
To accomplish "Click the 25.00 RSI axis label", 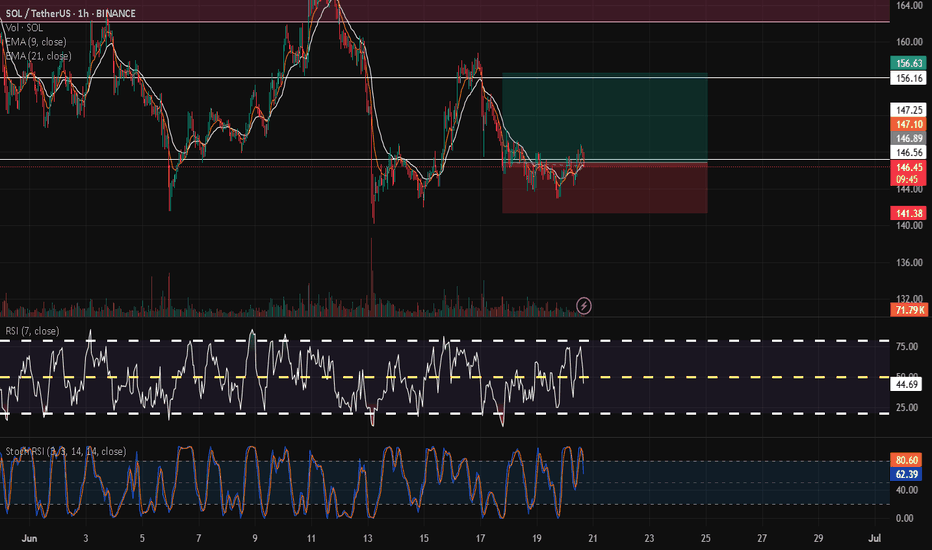I will point(907,407).
